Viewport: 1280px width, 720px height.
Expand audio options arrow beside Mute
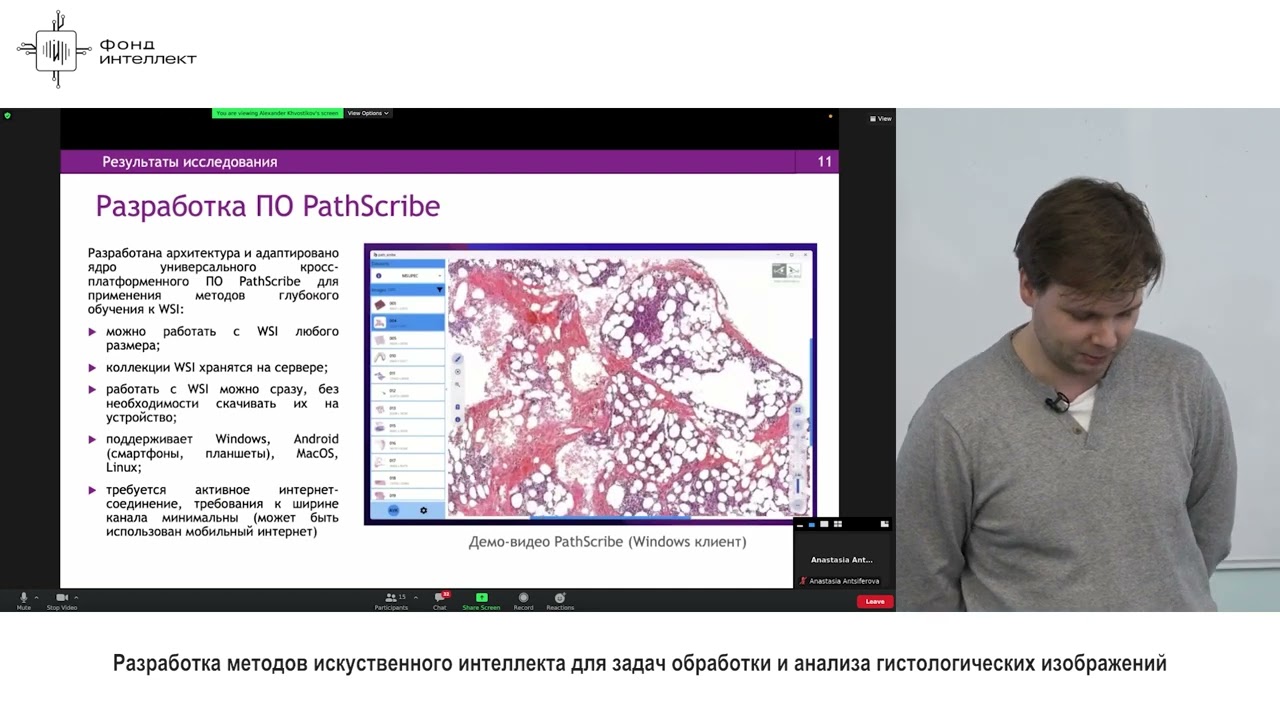pos(36,597)
